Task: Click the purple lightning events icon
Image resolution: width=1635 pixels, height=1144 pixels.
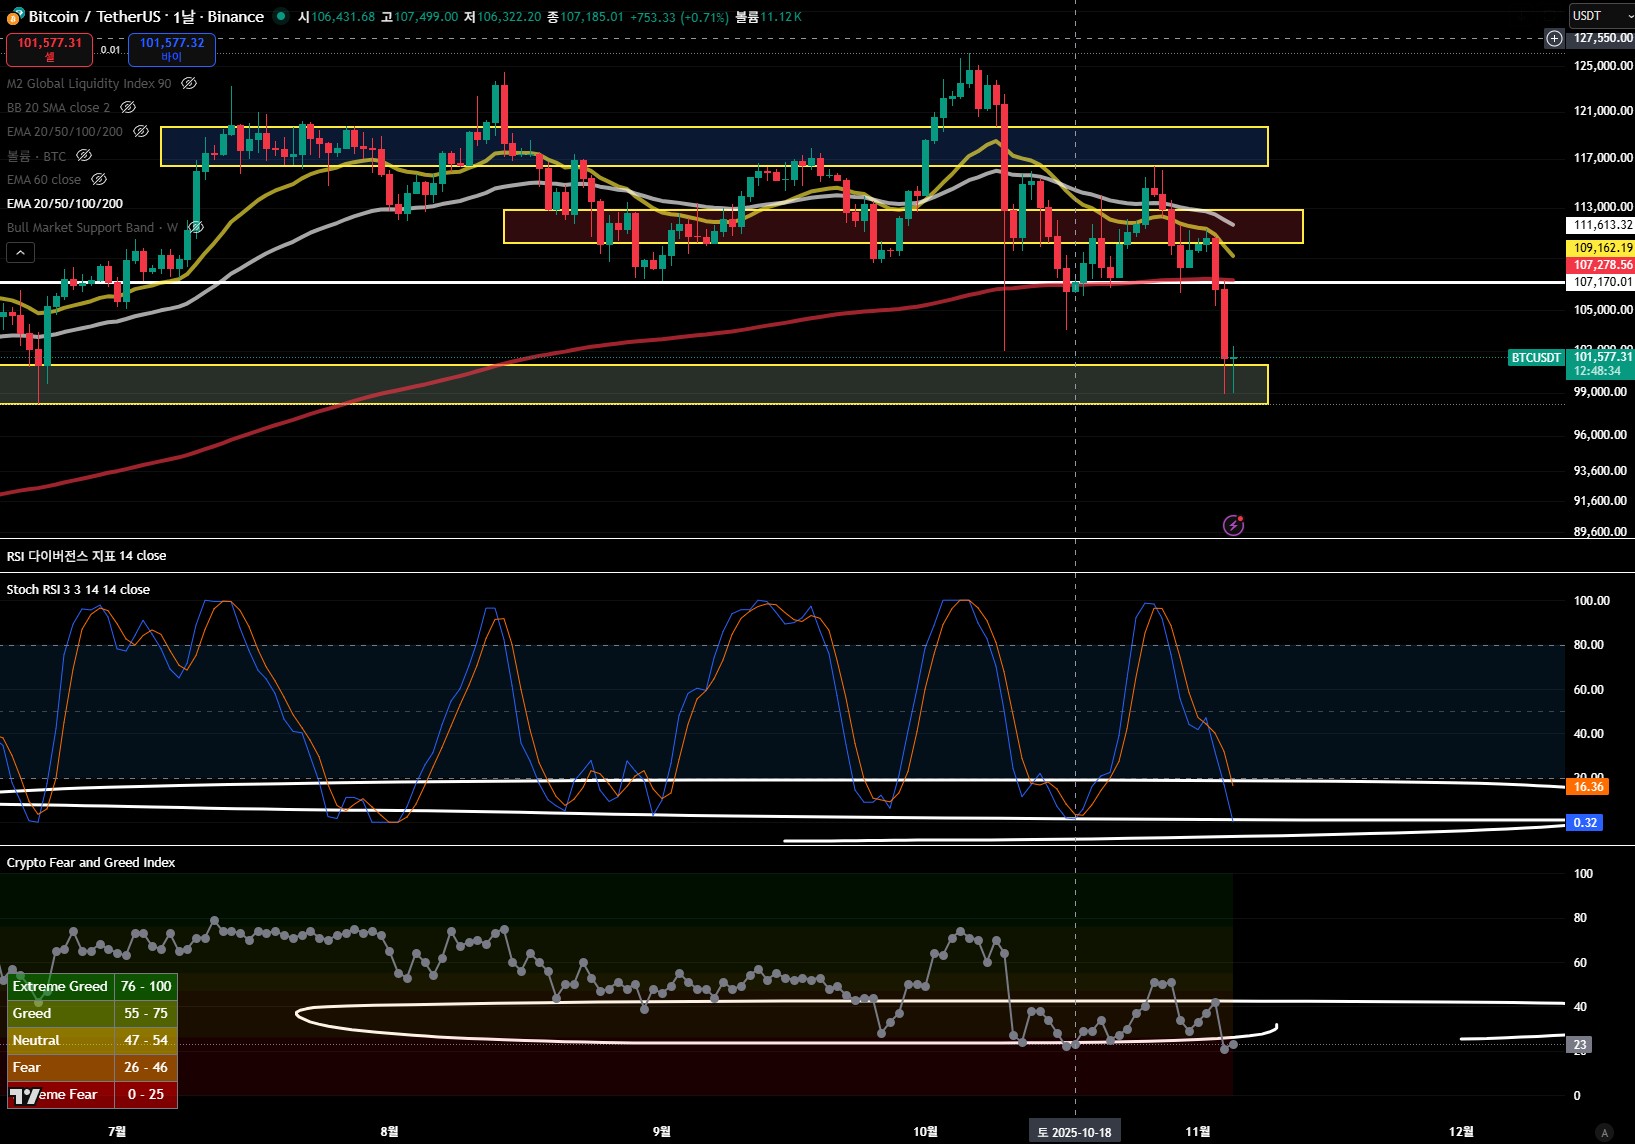Action: 1234,525
